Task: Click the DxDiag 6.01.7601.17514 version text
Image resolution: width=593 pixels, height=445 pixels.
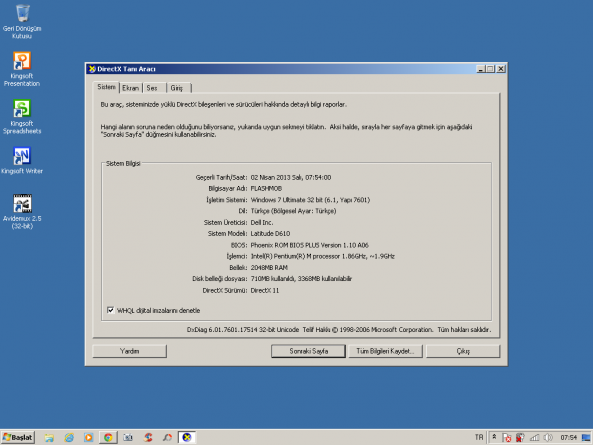Action: 243,330
